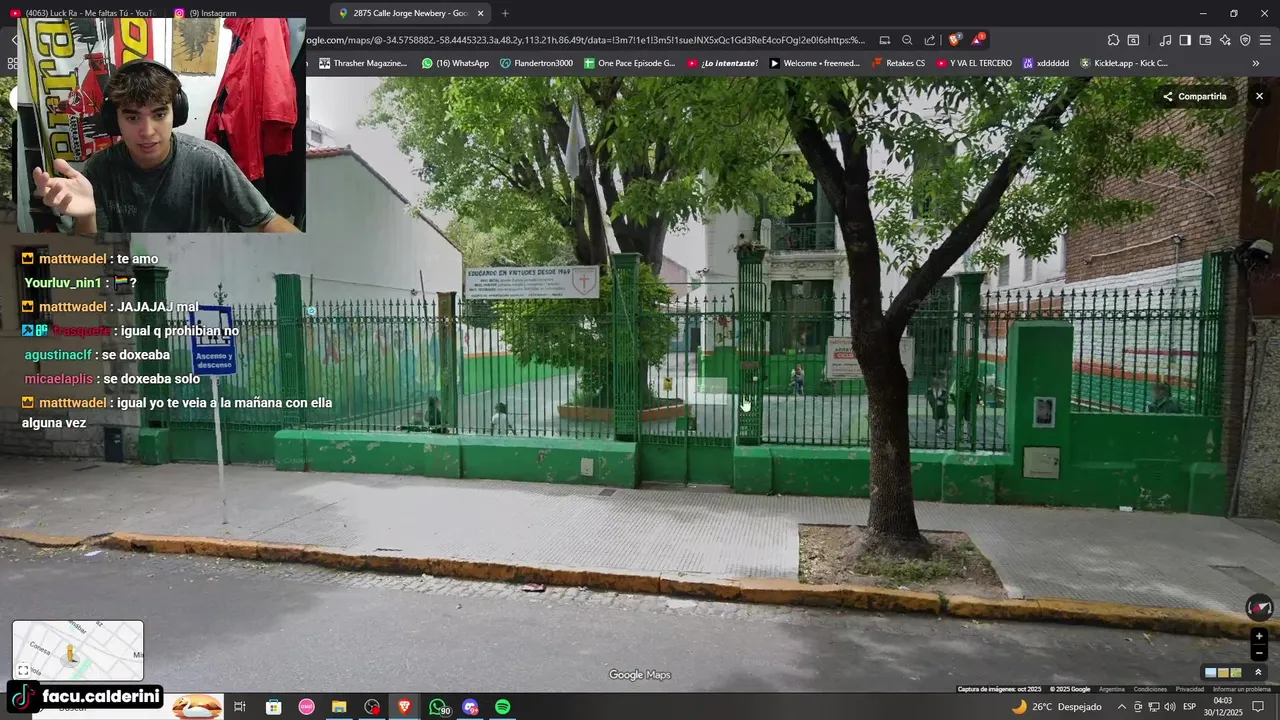Image resolution: width=1280 pixels, height=720 pixels.
Task: Click the browser address bar URL
Action: coord(585,40)
